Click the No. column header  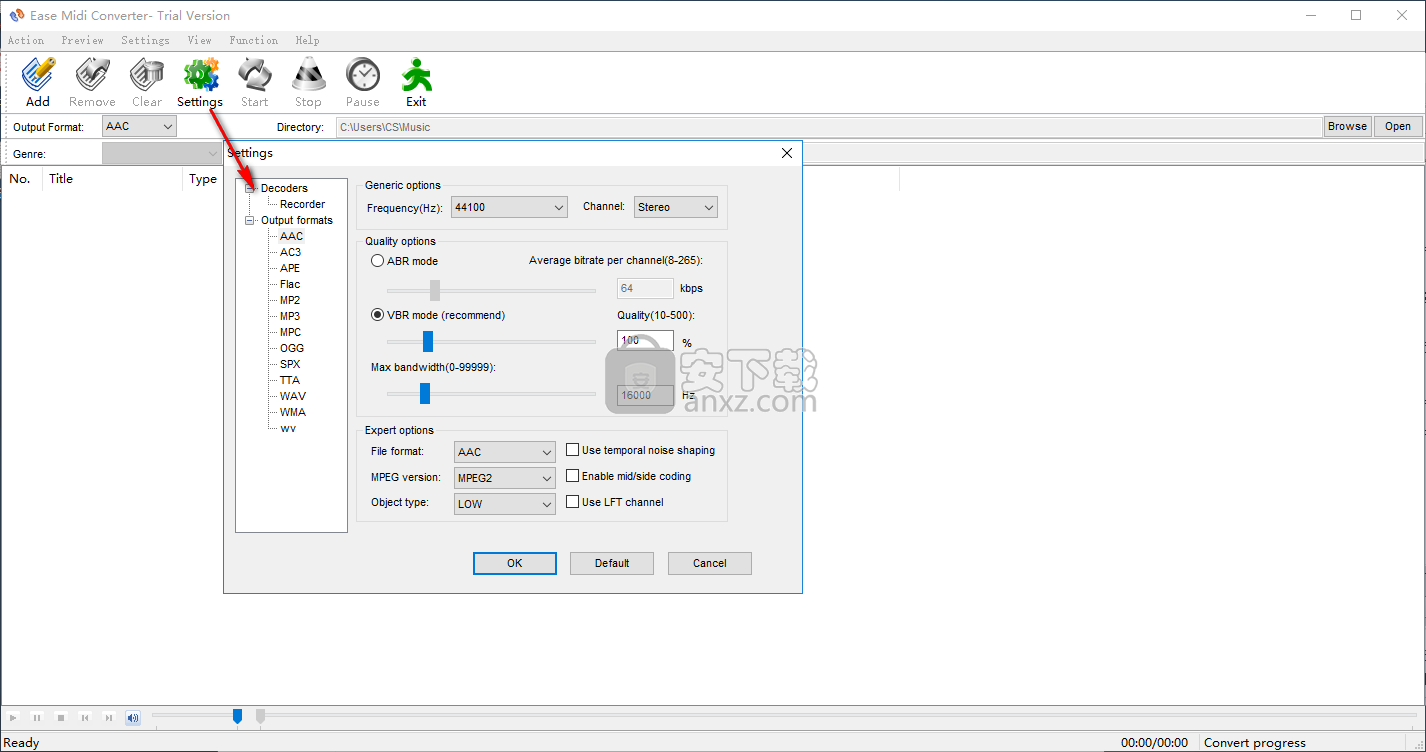pyautogui.click(x=20, y=179)
